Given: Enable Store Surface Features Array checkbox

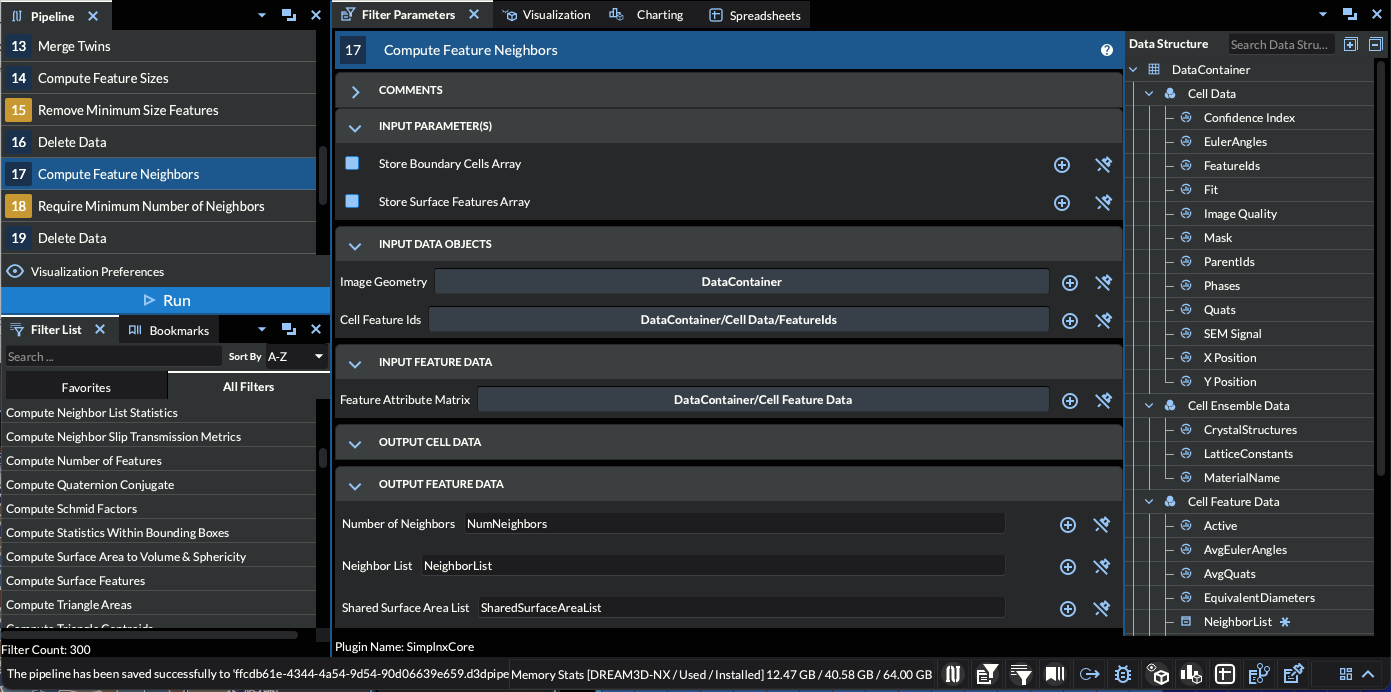Looking at the screenshot, I should tap(352, 201).
